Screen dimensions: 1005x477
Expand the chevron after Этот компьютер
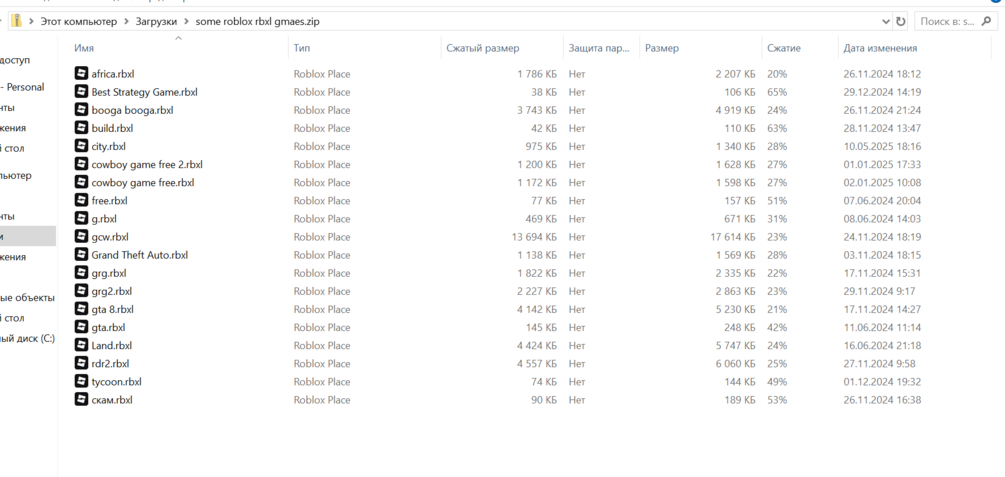click(126, 21)
